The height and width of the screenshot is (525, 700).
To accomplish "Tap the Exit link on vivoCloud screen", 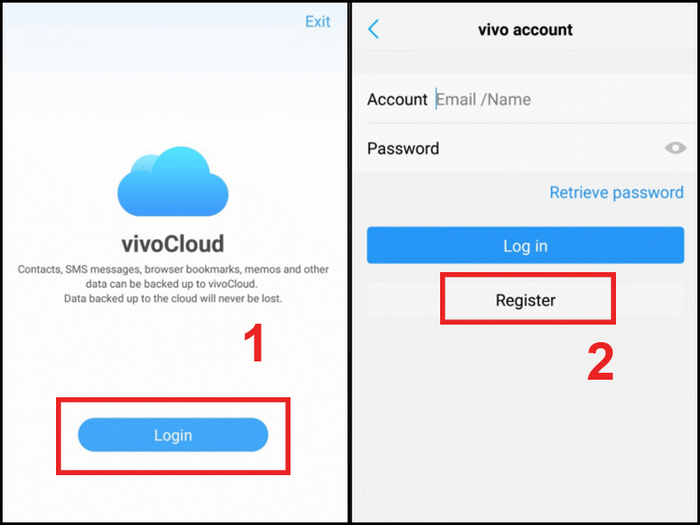I will [x=317, y=21].
